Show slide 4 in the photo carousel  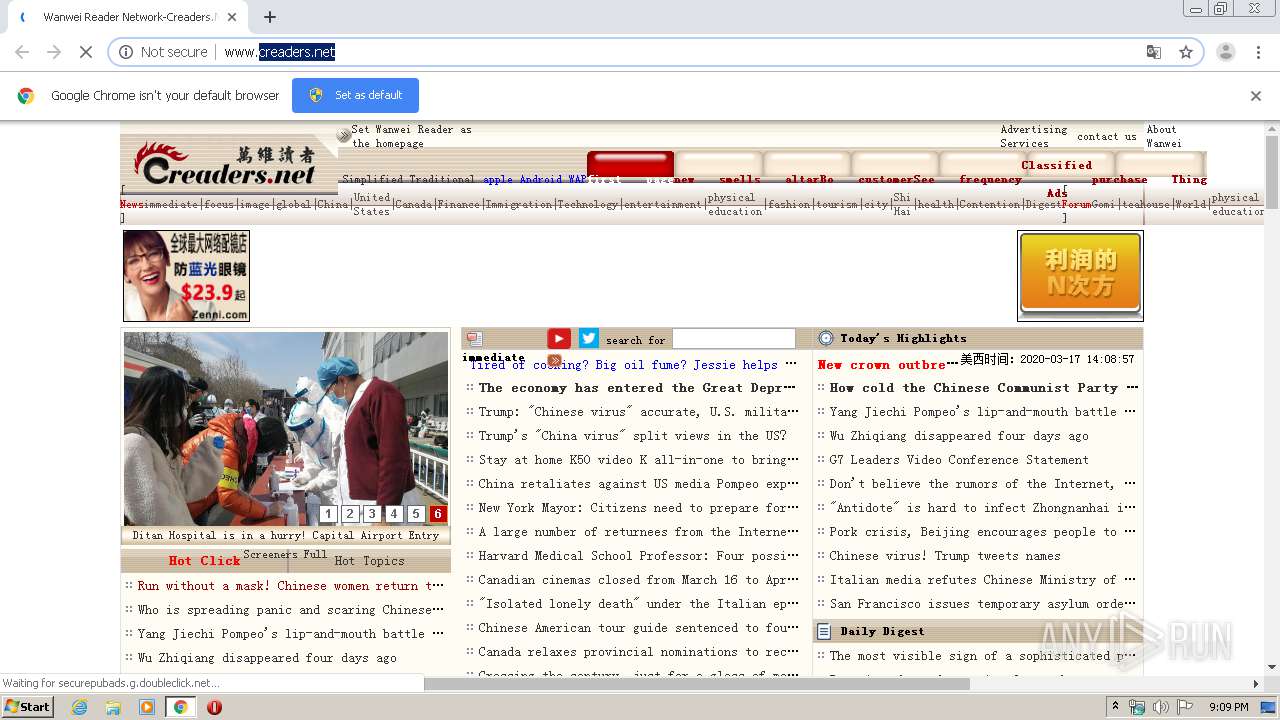(394, 514)
